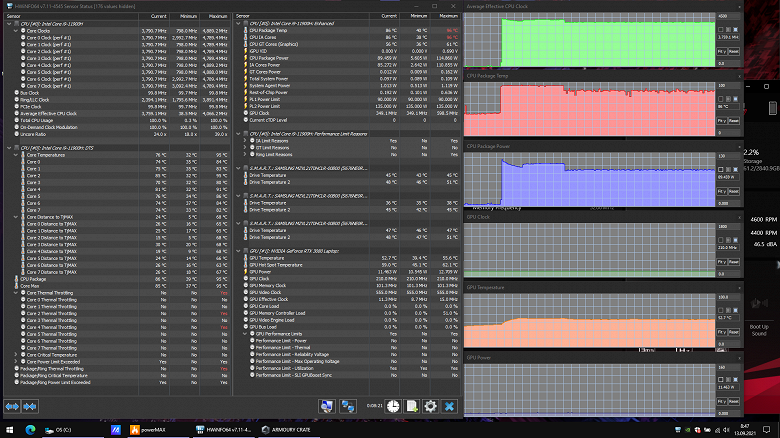
Task: Collapse the Core Temperatures node
Action: click(16, 155)
